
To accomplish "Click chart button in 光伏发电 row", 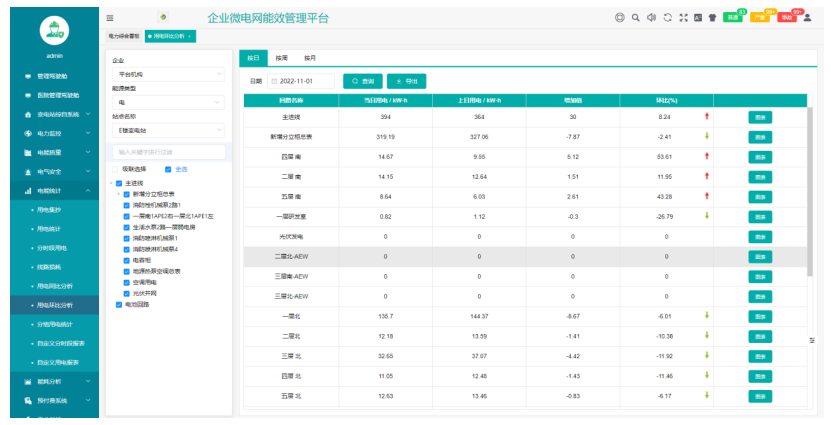I will [x=760, y=237].
